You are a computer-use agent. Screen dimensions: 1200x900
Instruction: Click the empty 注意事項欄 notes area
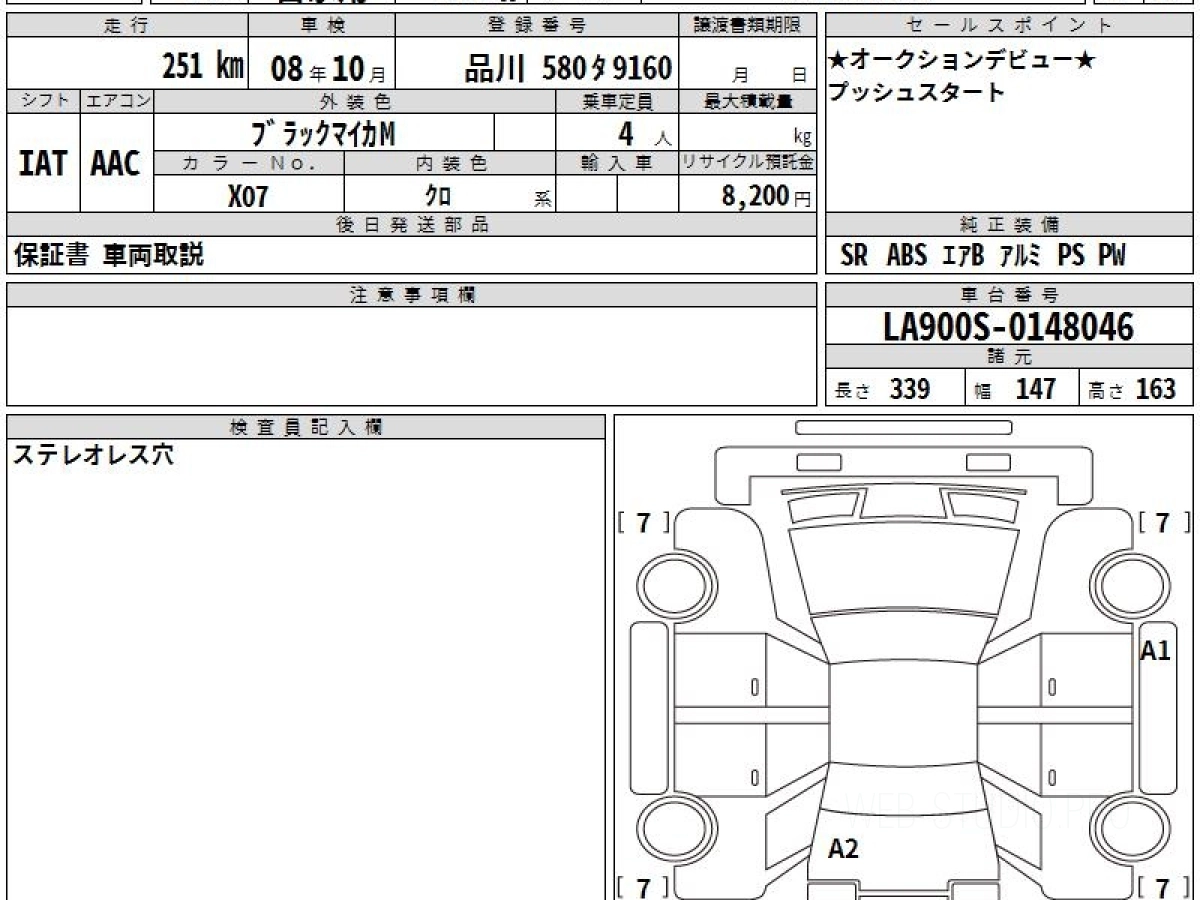click(x=412, y=356)
